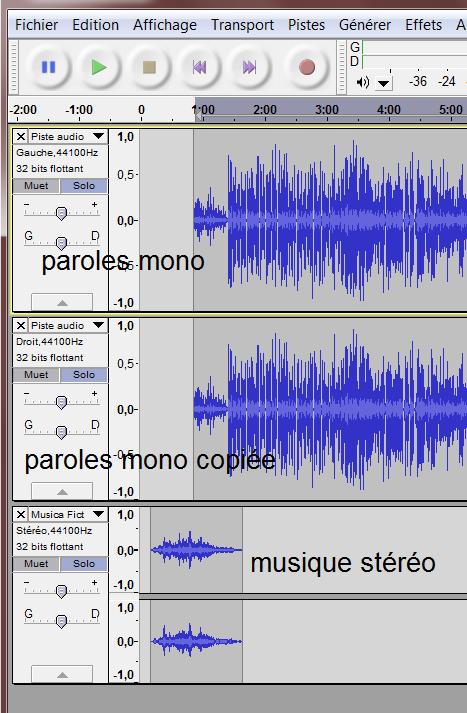Open the Effets menu
This screenshot has height=713, width=467.
423,25
